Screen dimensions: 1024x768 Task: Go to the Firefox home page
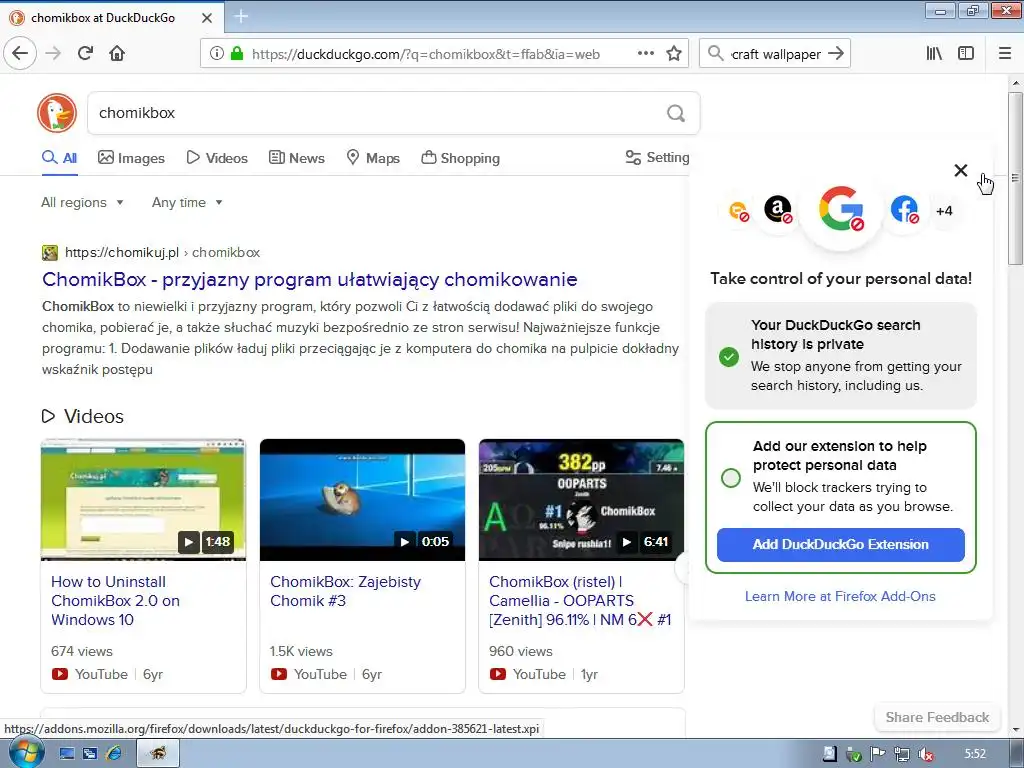coord(117,53)
